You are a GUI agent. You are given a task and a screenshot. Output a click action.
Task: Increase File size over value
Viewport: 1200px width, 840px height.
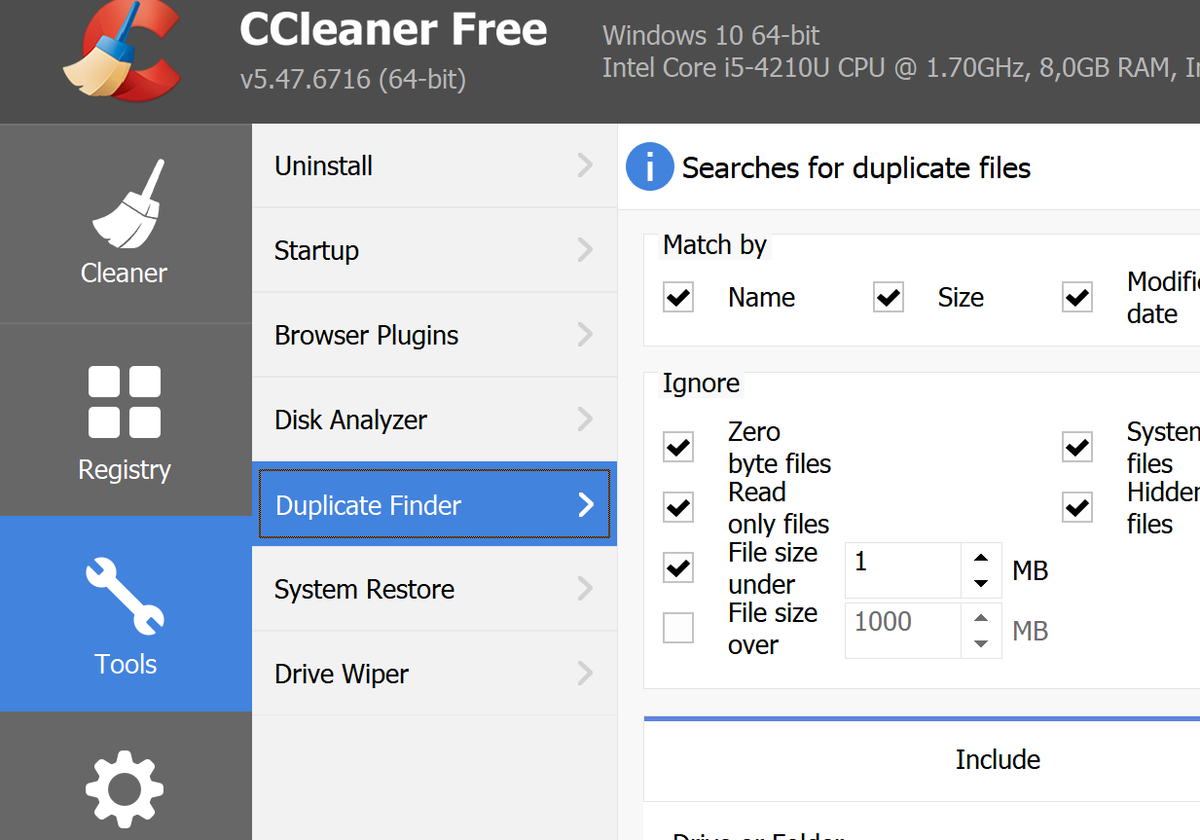click(981, 617)
